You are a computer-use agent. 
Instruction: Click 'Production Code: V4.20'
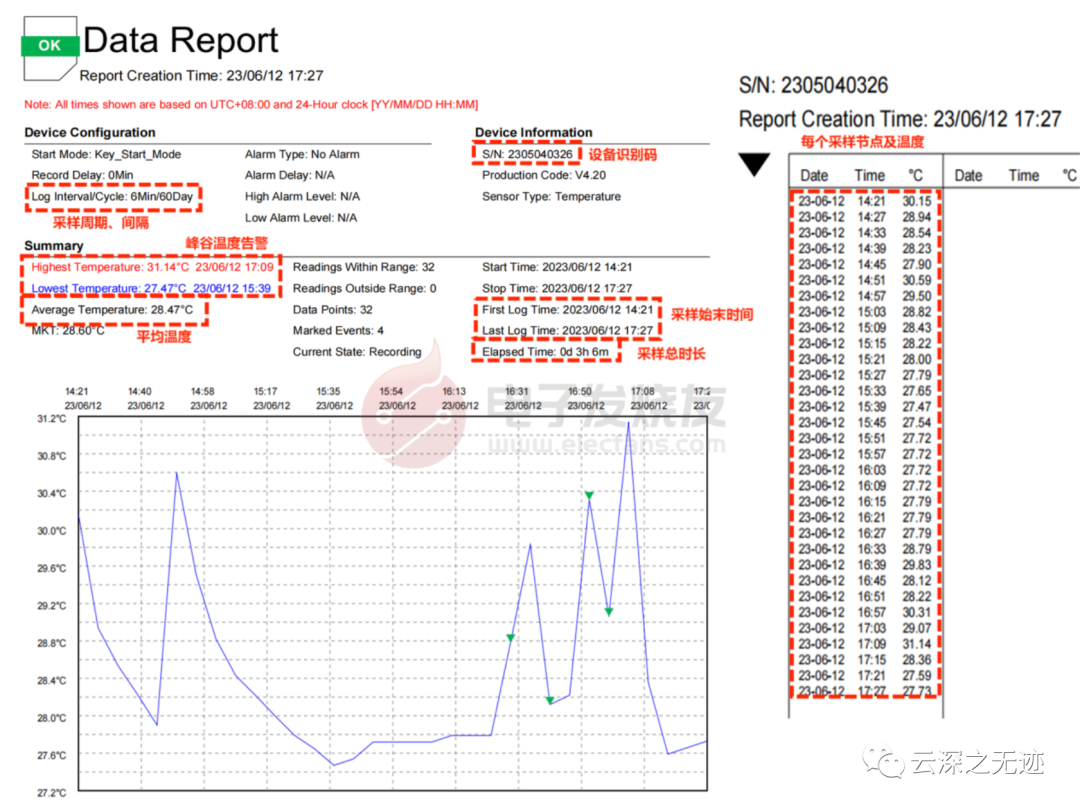pyautogui.click(x=544, y=175)
